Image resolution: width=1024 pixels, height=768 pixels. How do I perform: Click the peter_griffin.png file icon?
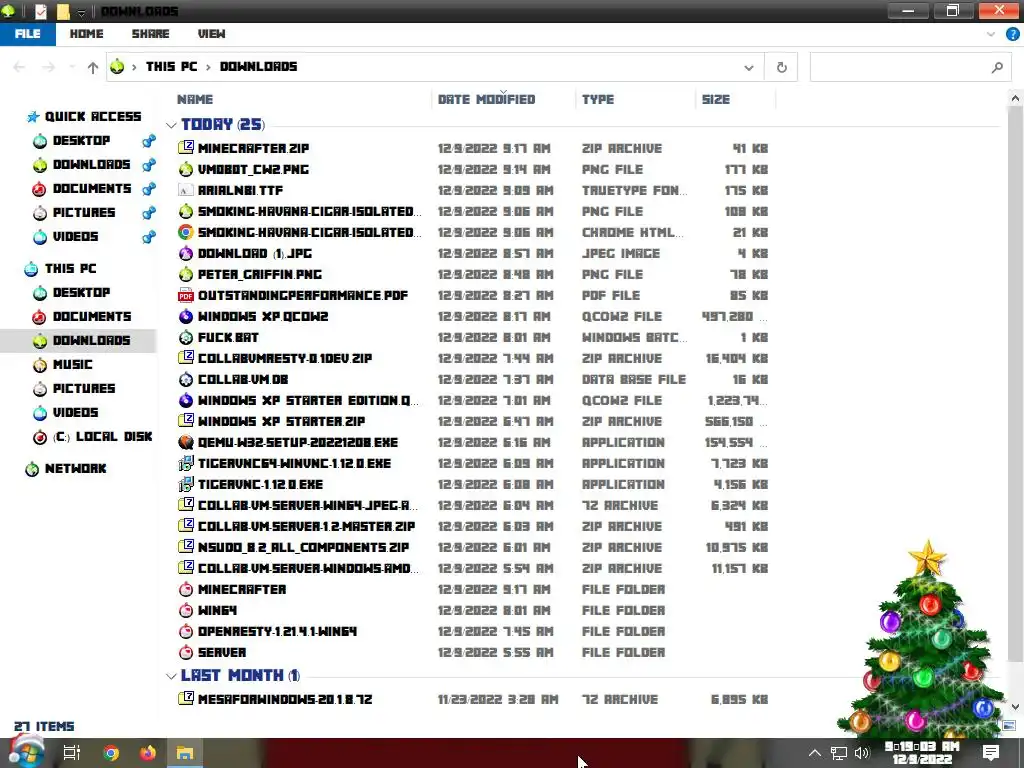tap(186, 274)
